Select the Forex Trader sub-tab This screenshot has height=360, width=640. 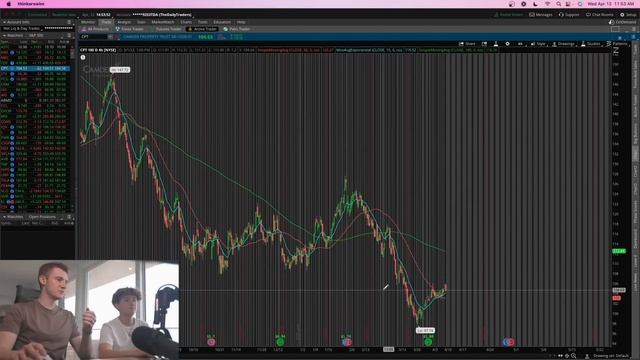(x=129, y=29)
